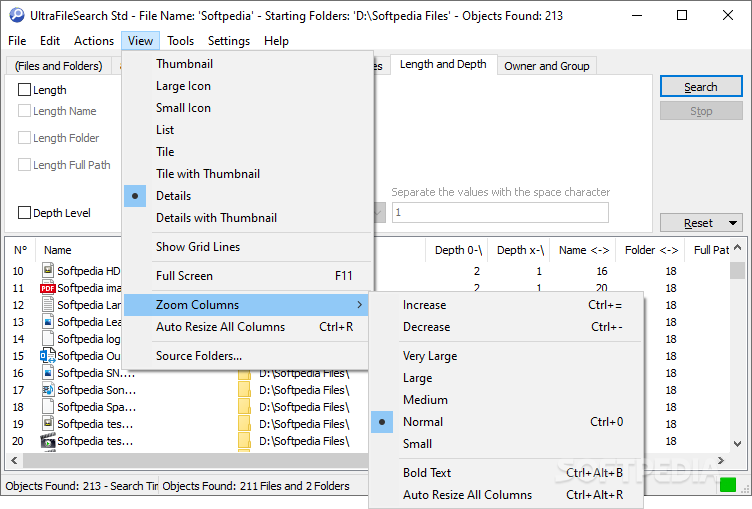Select the Length and Depth tab
Viewport: 752px width, 509px height.
coord(443,64)
